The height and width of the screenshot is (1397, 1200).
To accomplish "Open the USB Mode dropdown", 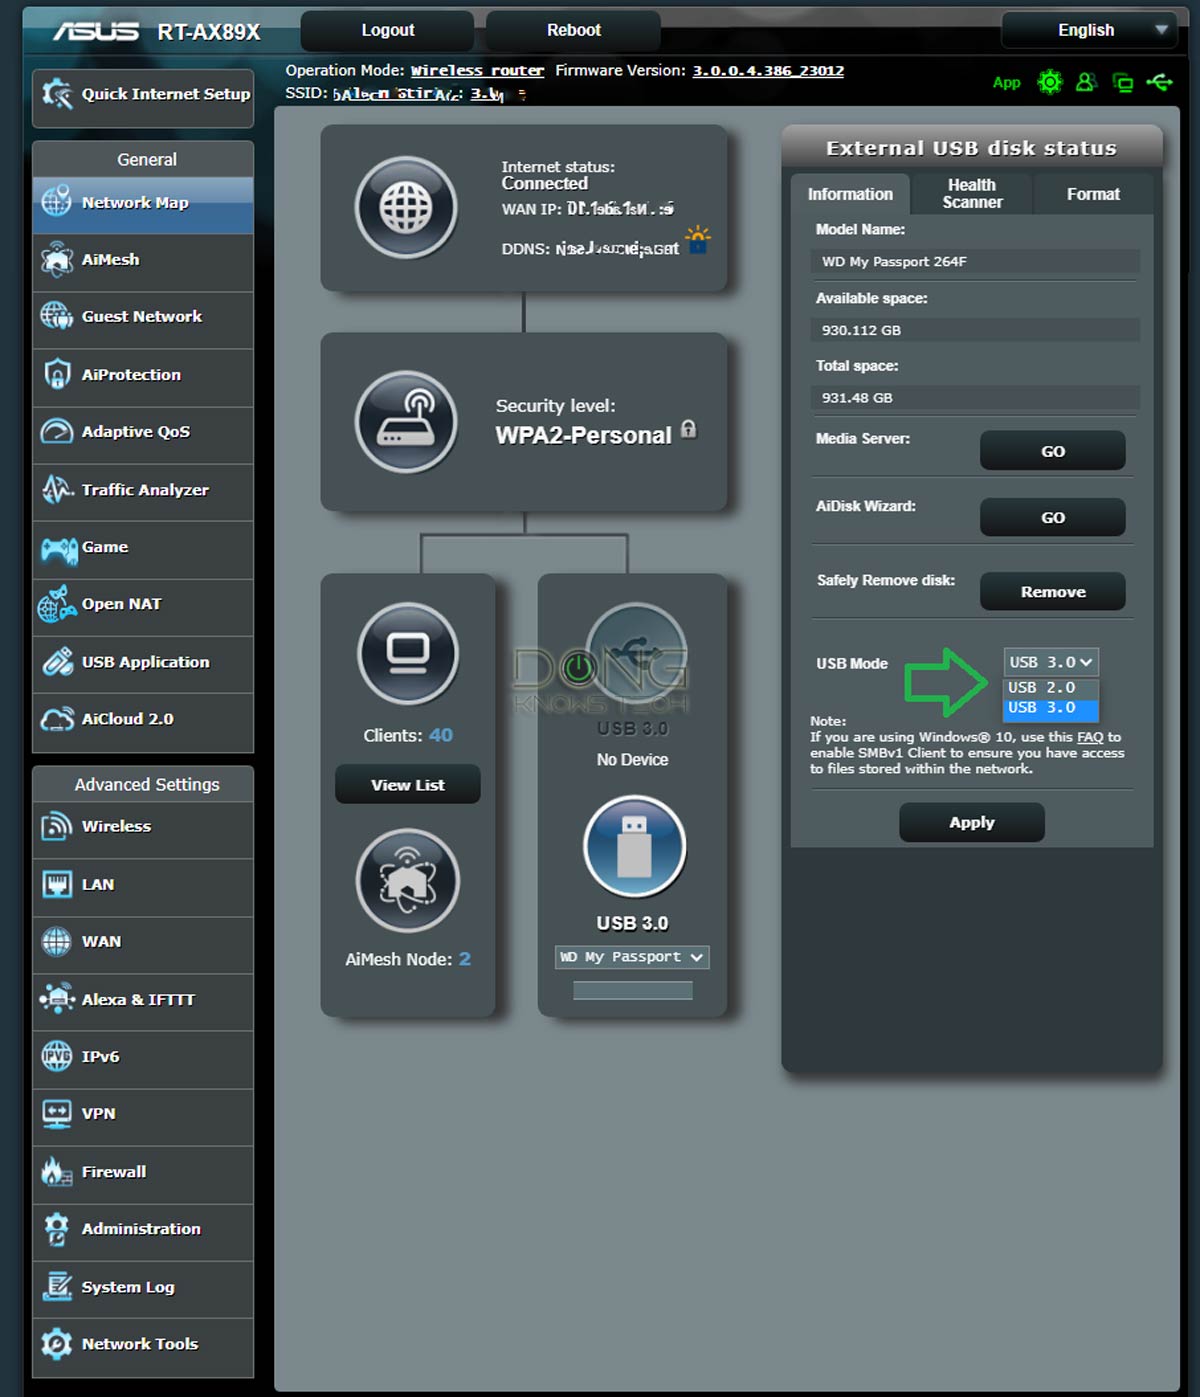I will 1050,662.
